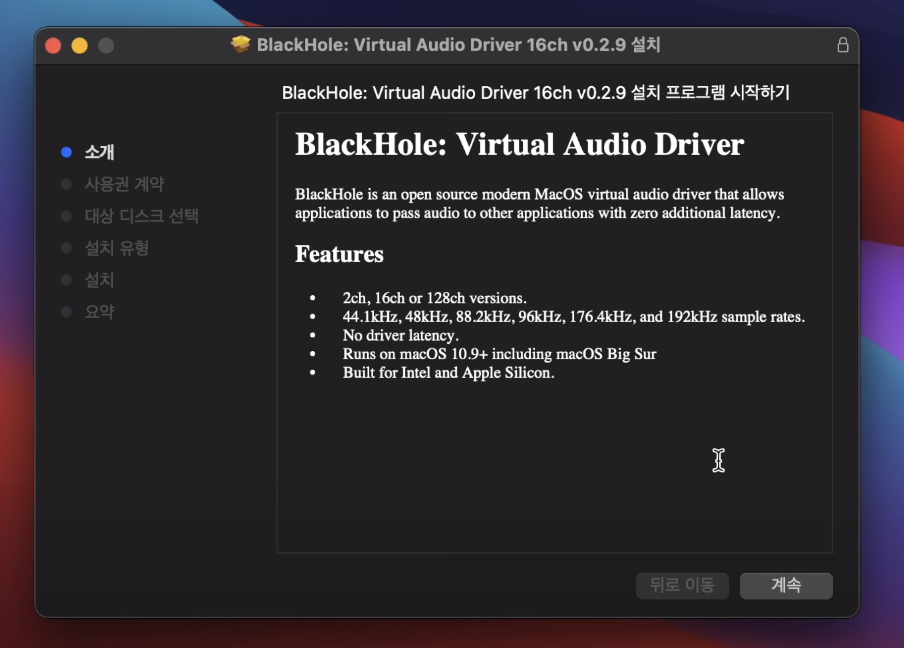The width and height of the screenshot is (904, 648).
Task: Select the 설치 유형 step
Action: 116,248
